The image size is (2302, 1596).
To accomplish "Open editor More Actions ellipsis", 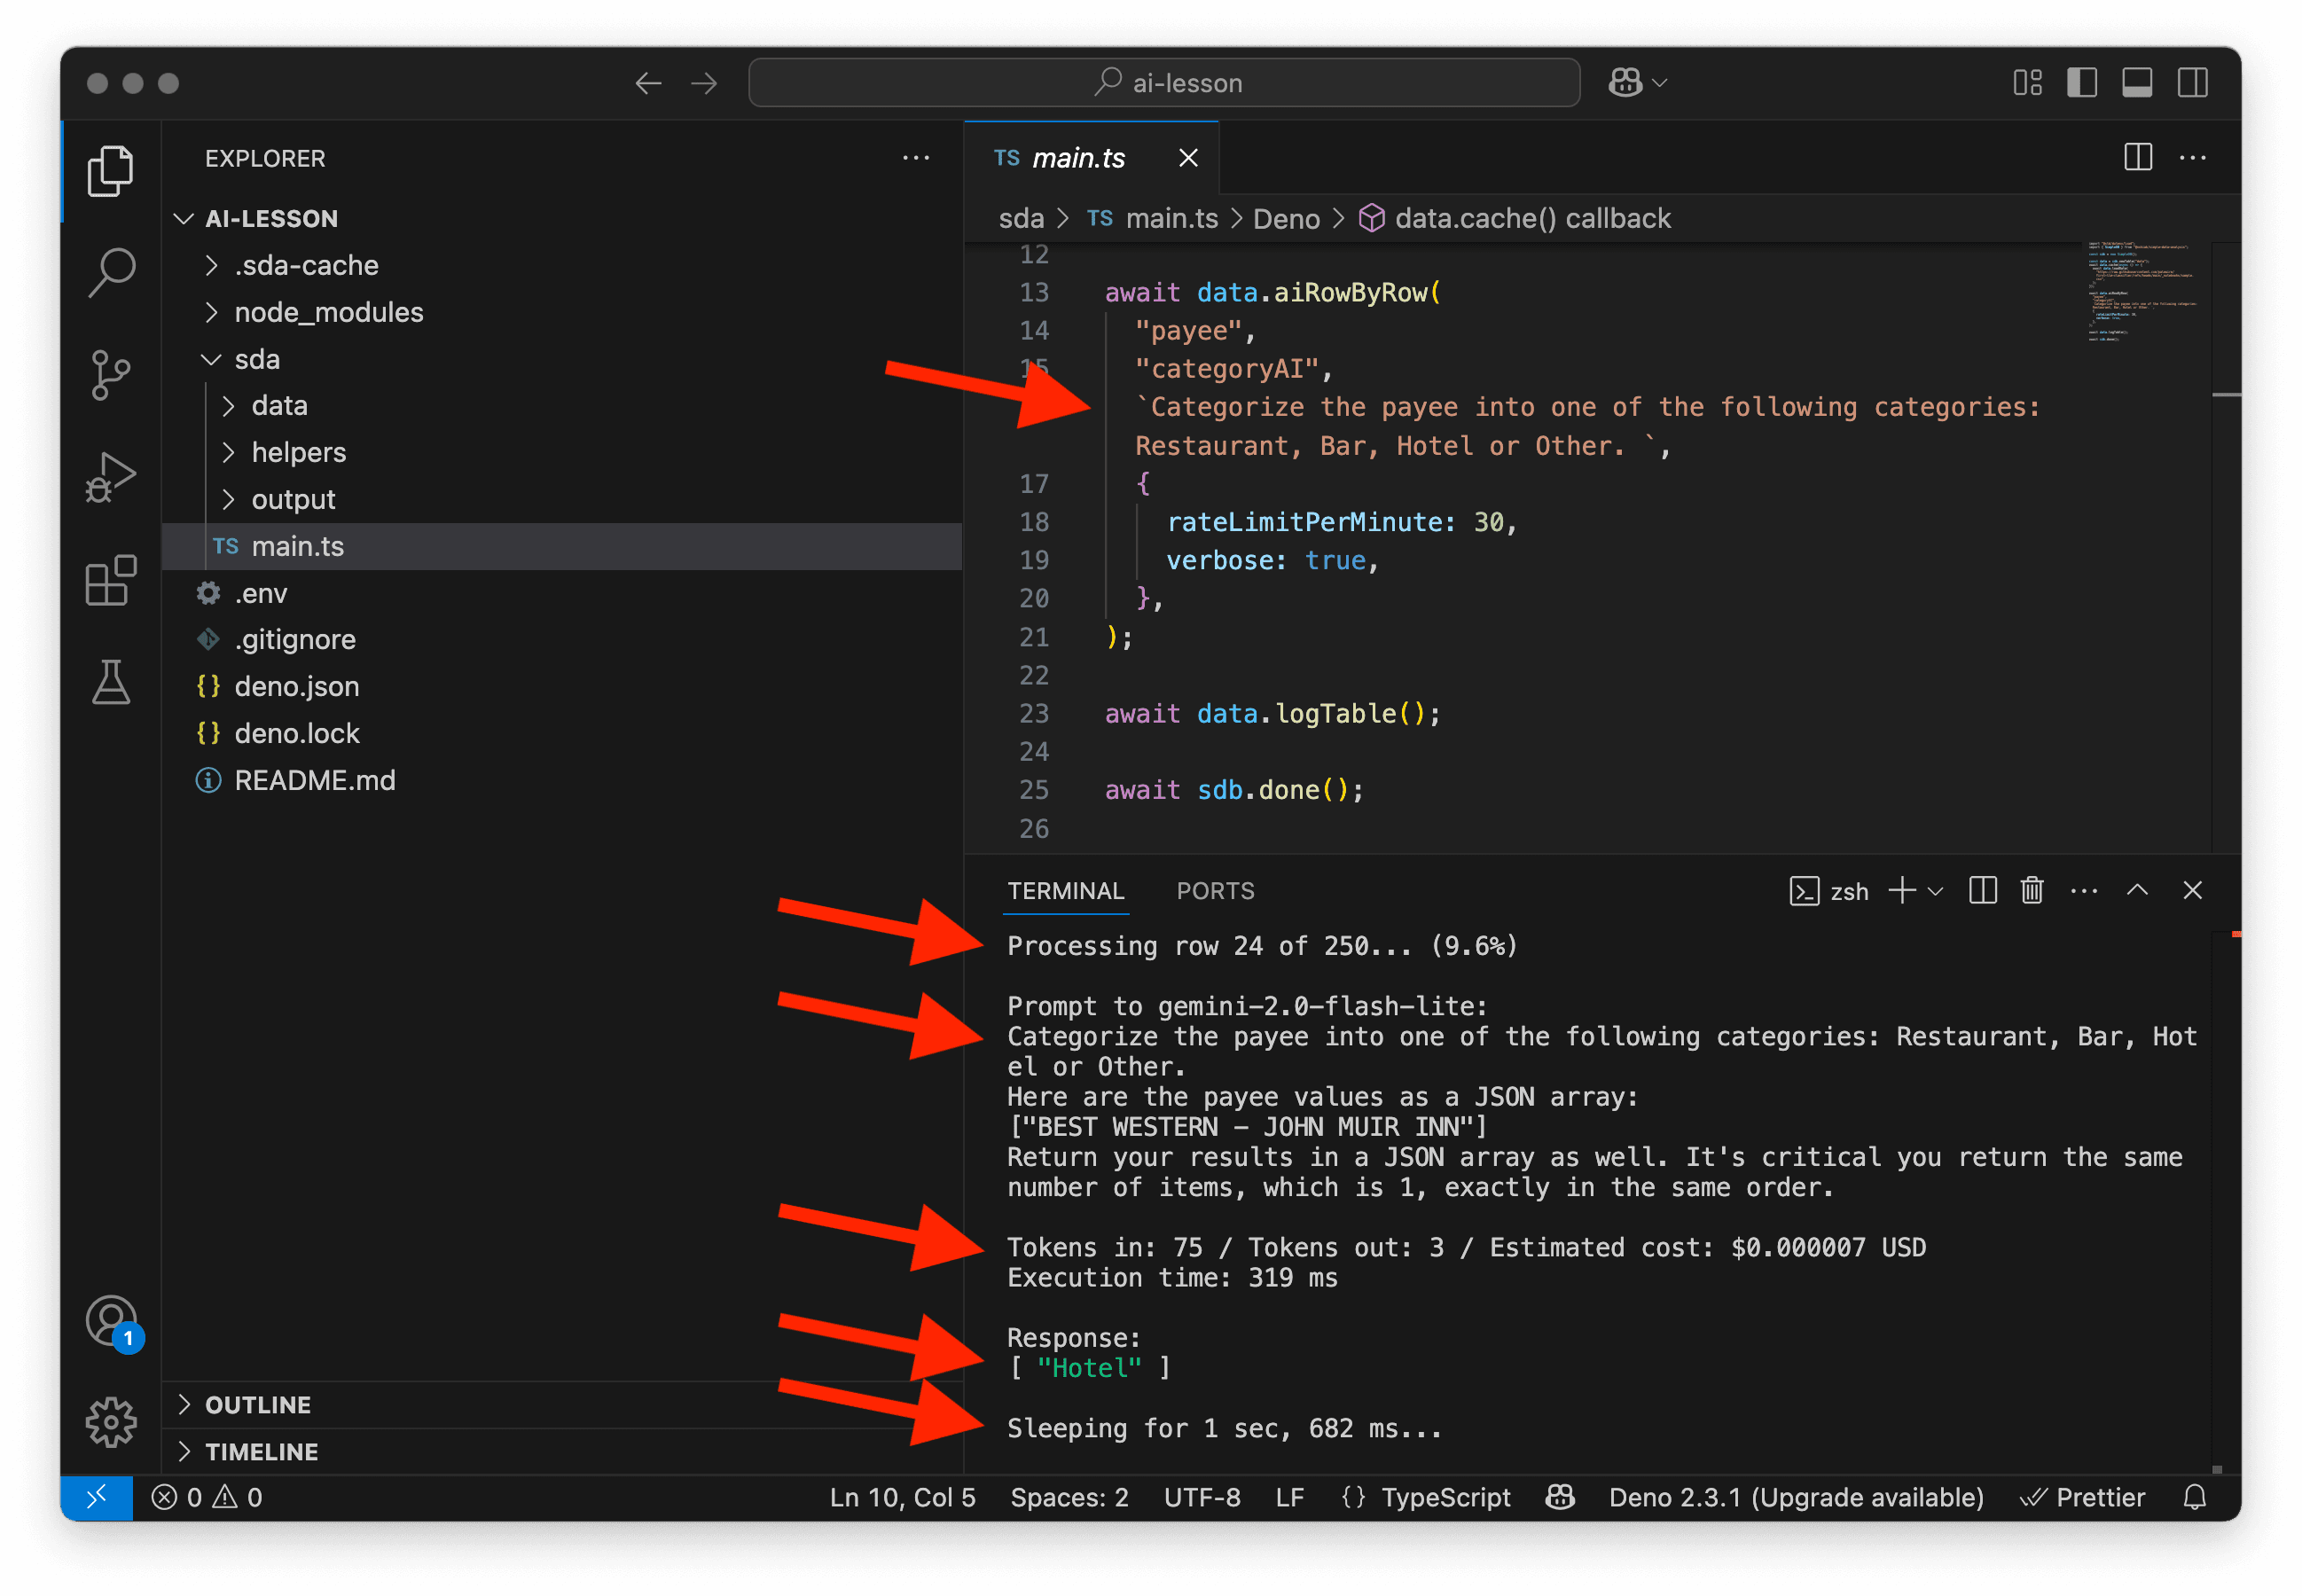I will pos(2193,157).
